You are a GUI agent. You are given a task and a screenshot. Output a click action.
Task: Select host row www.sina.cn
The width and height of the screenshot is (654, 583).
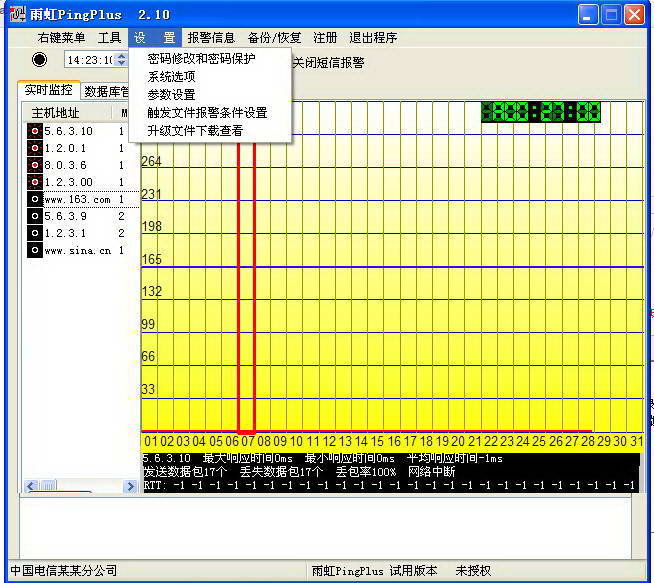click(81, 250)
